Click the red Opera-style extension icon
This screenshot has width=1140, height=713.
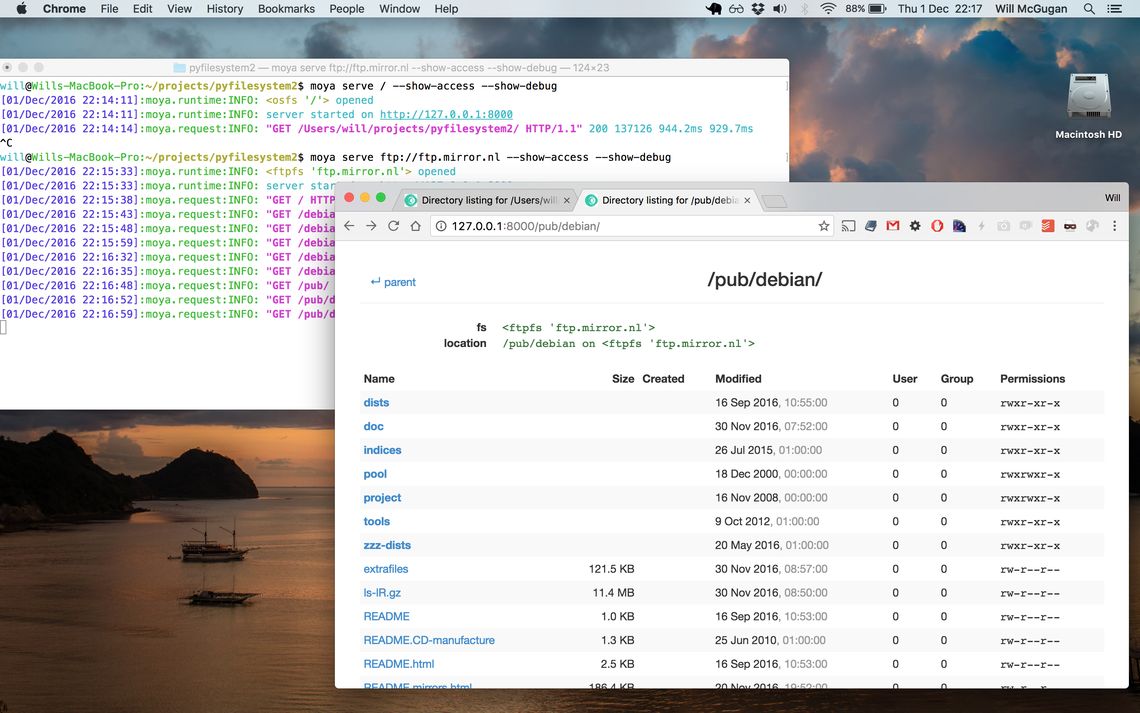(x=937, y=226)
